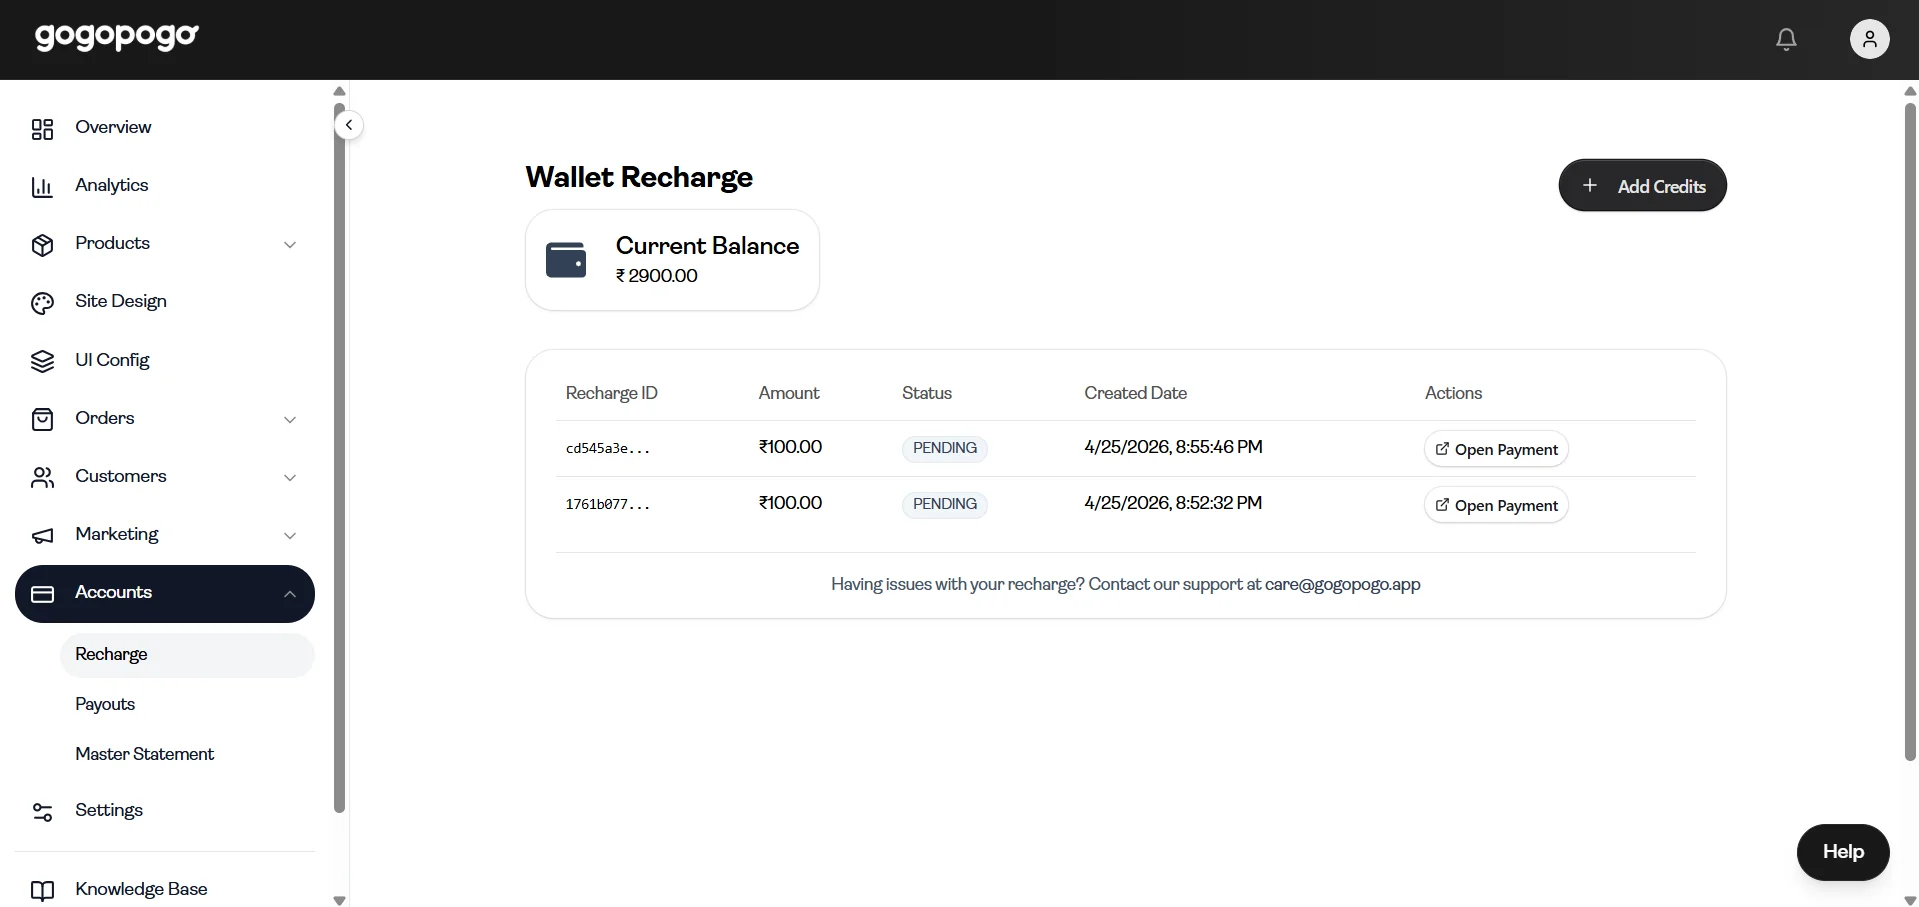1919x907 pixels.
Task: Click the Accounts card icon
Action: coord(42,594)
